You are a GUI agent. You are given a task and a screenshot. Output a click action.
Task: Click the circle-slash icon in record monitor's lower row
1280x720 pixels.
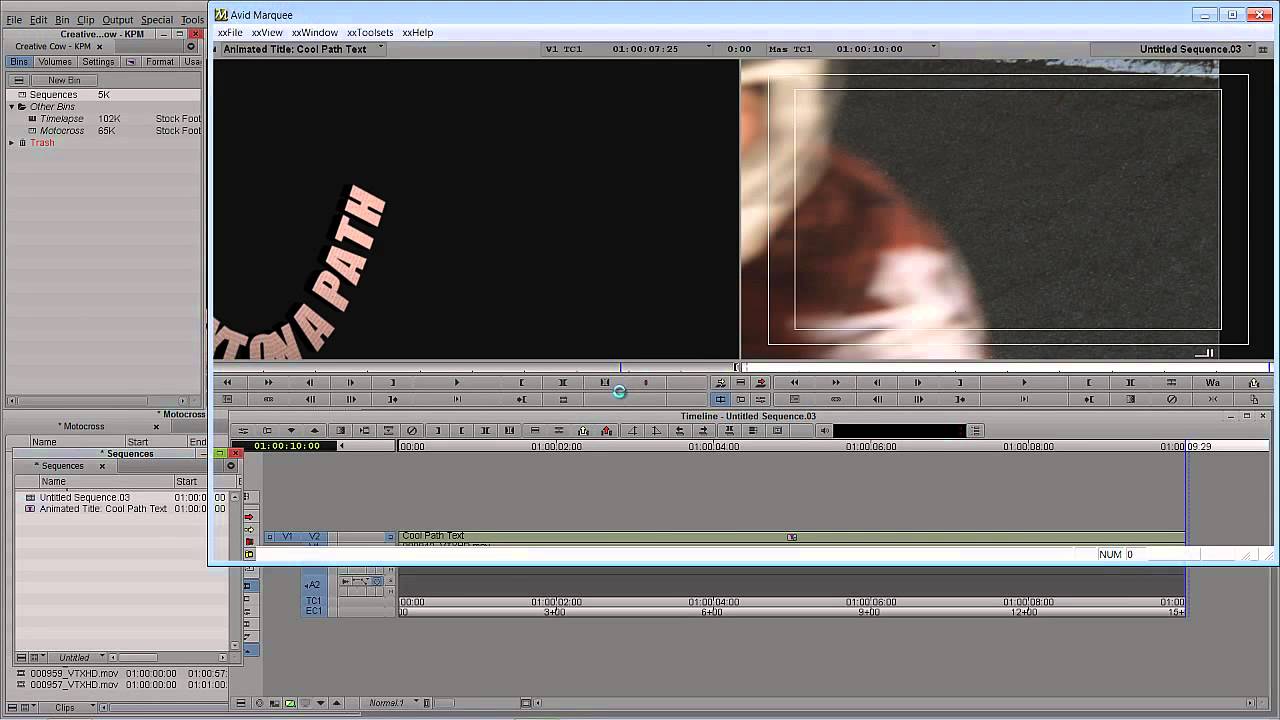1171,399
